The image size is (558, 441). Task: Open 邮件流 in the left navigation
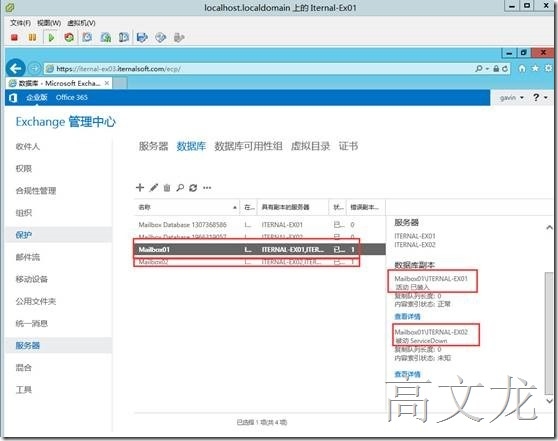[x=28, y=257]
